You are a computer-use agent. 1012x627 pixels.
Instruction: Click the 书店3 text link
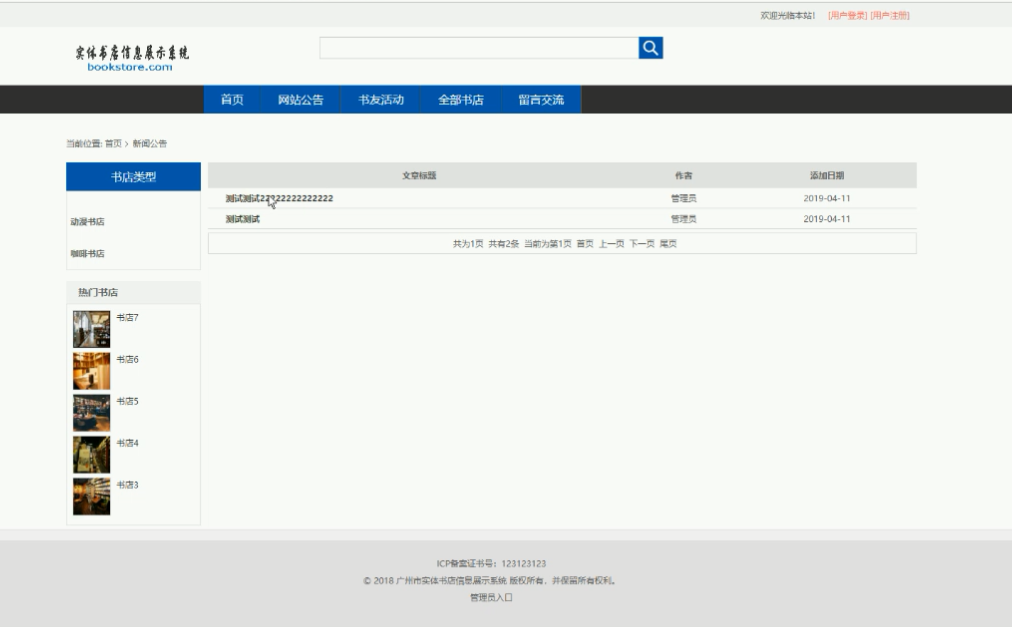pos(127,485)
